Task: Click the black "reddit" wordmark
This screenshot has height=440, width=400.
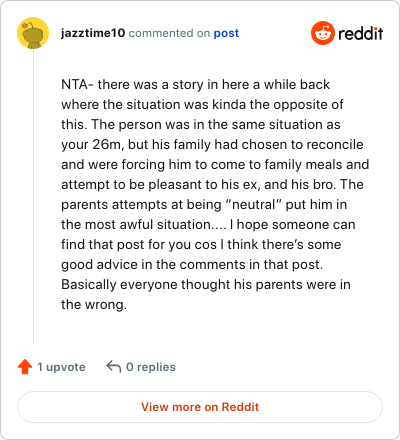Action: 361,33
